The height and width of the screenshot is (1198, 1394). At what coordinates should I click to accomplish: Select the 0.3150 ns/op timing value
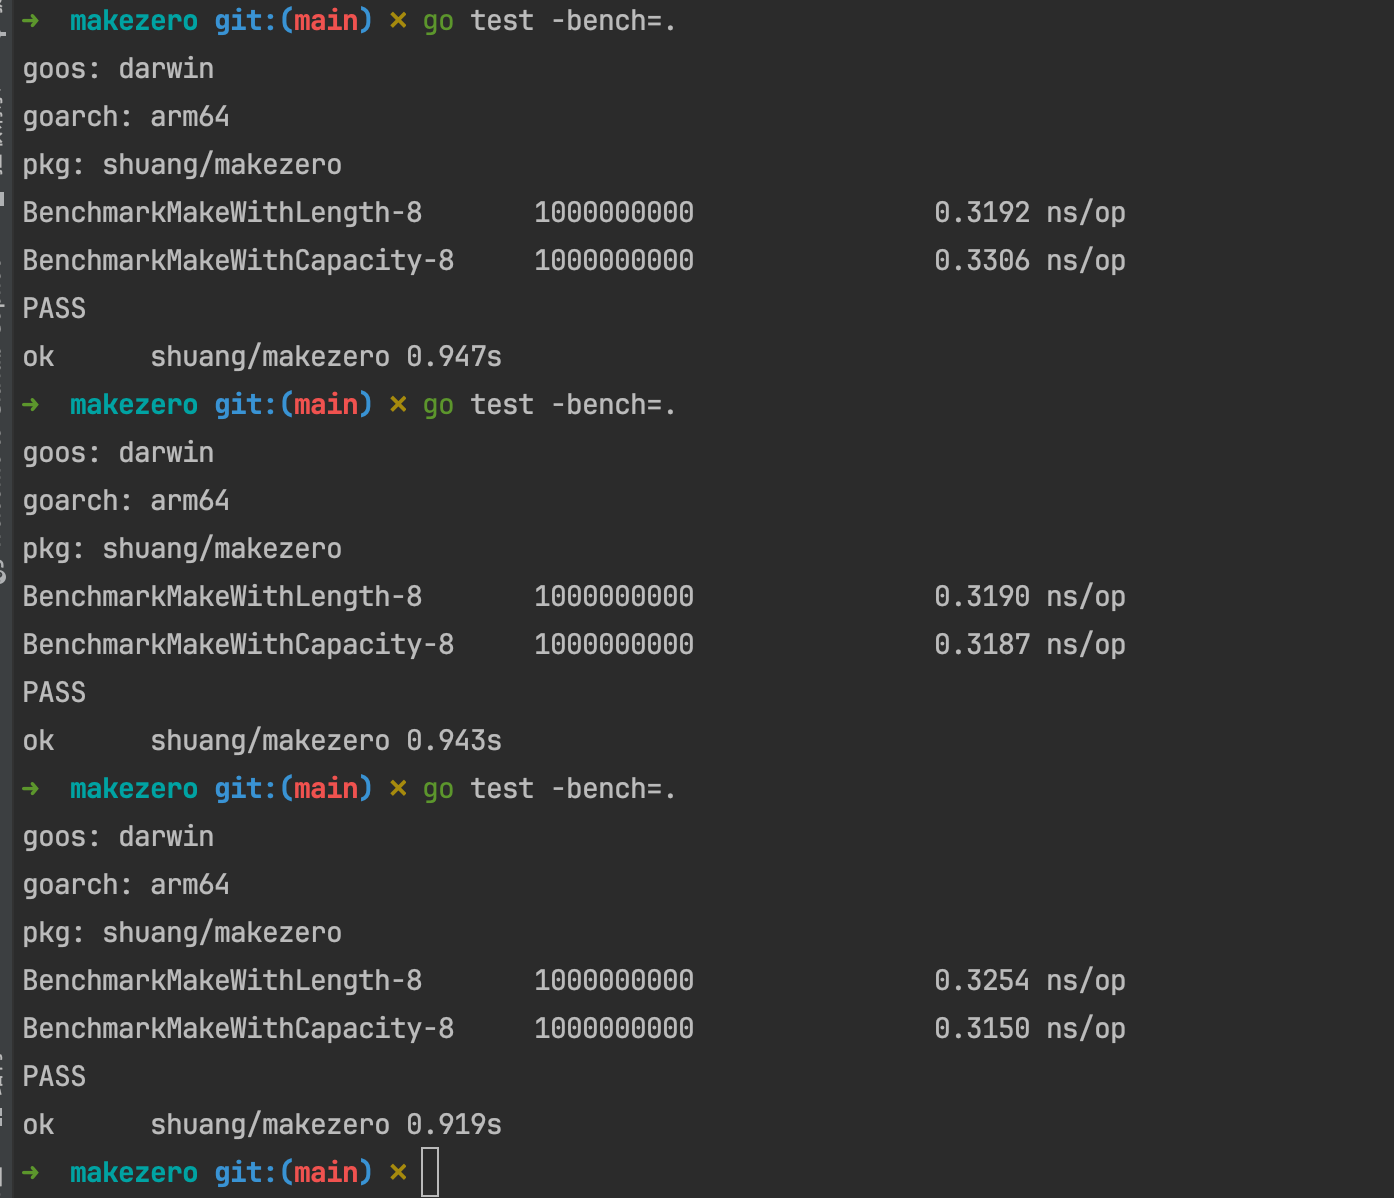[x=1029, y=1028]
